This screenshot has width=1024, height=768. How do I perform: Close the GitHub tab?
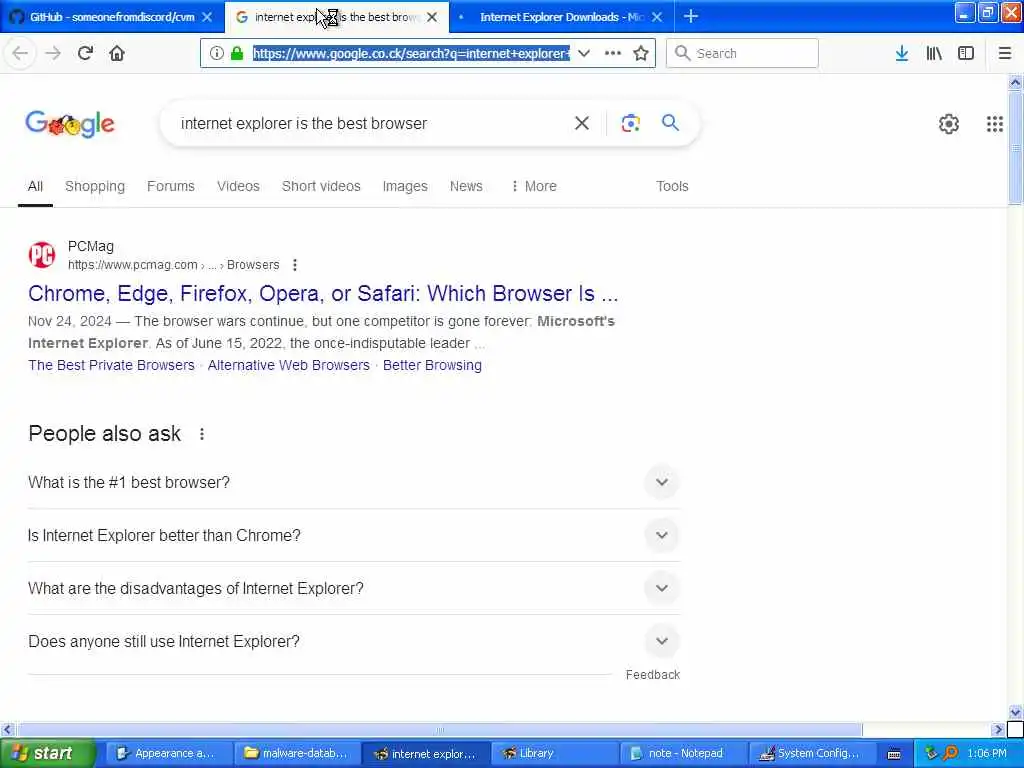[207, 17]
